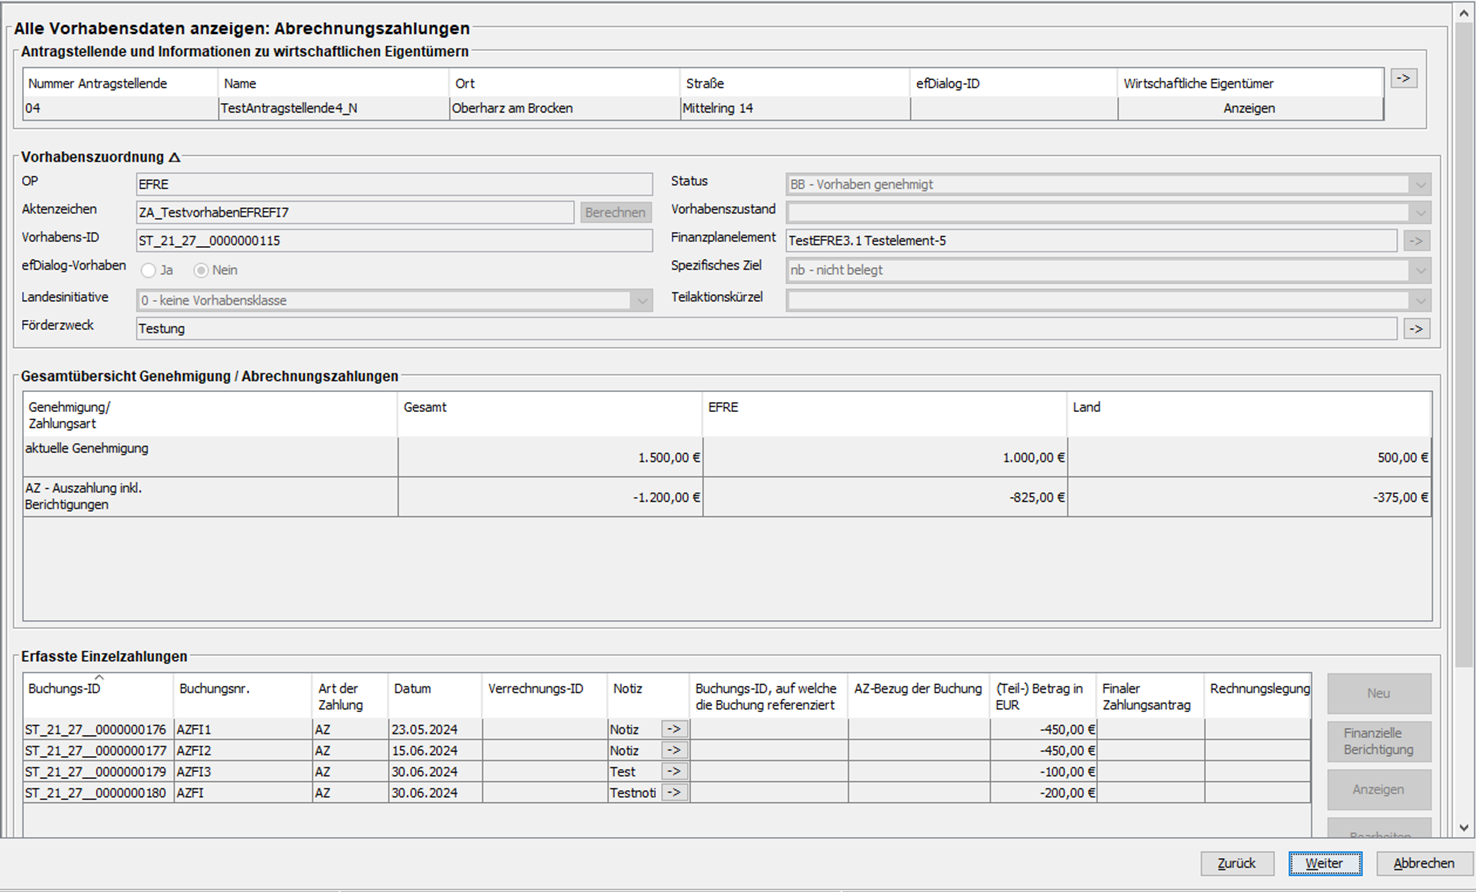Click Gesamt value 1.500,00 €
The width and height of the screenshot is (1476, 892).
click(669, 458)
